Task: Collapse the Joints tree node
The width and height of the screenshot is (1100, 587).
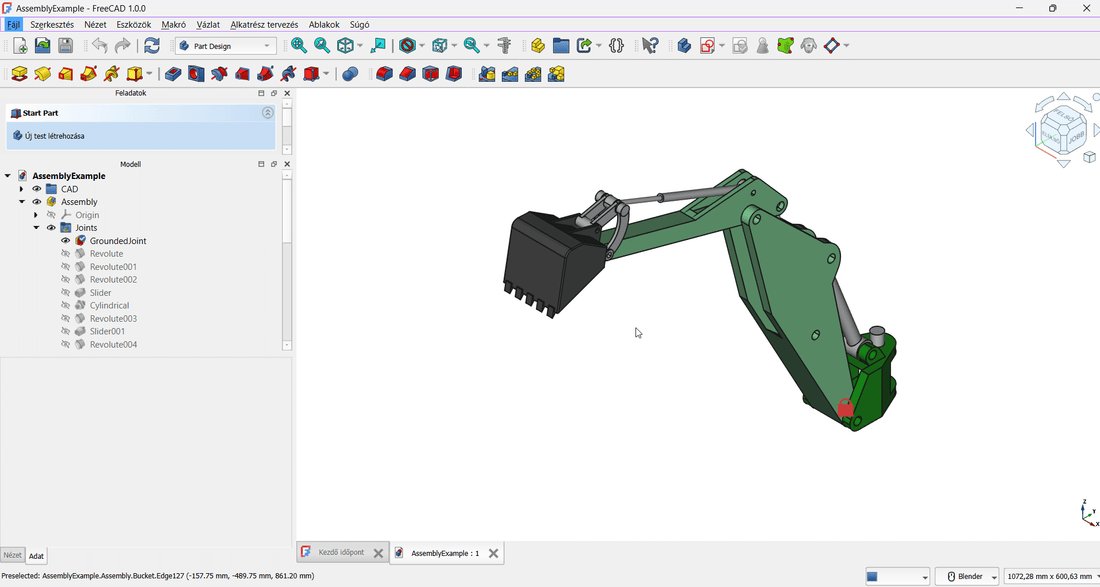Action: (x=36, y=228)
